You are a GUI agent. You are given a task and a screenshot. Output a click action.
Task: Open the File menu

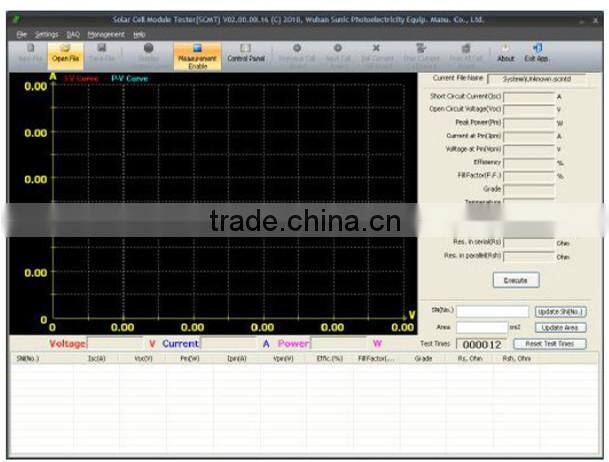click(x=21, y=34)
